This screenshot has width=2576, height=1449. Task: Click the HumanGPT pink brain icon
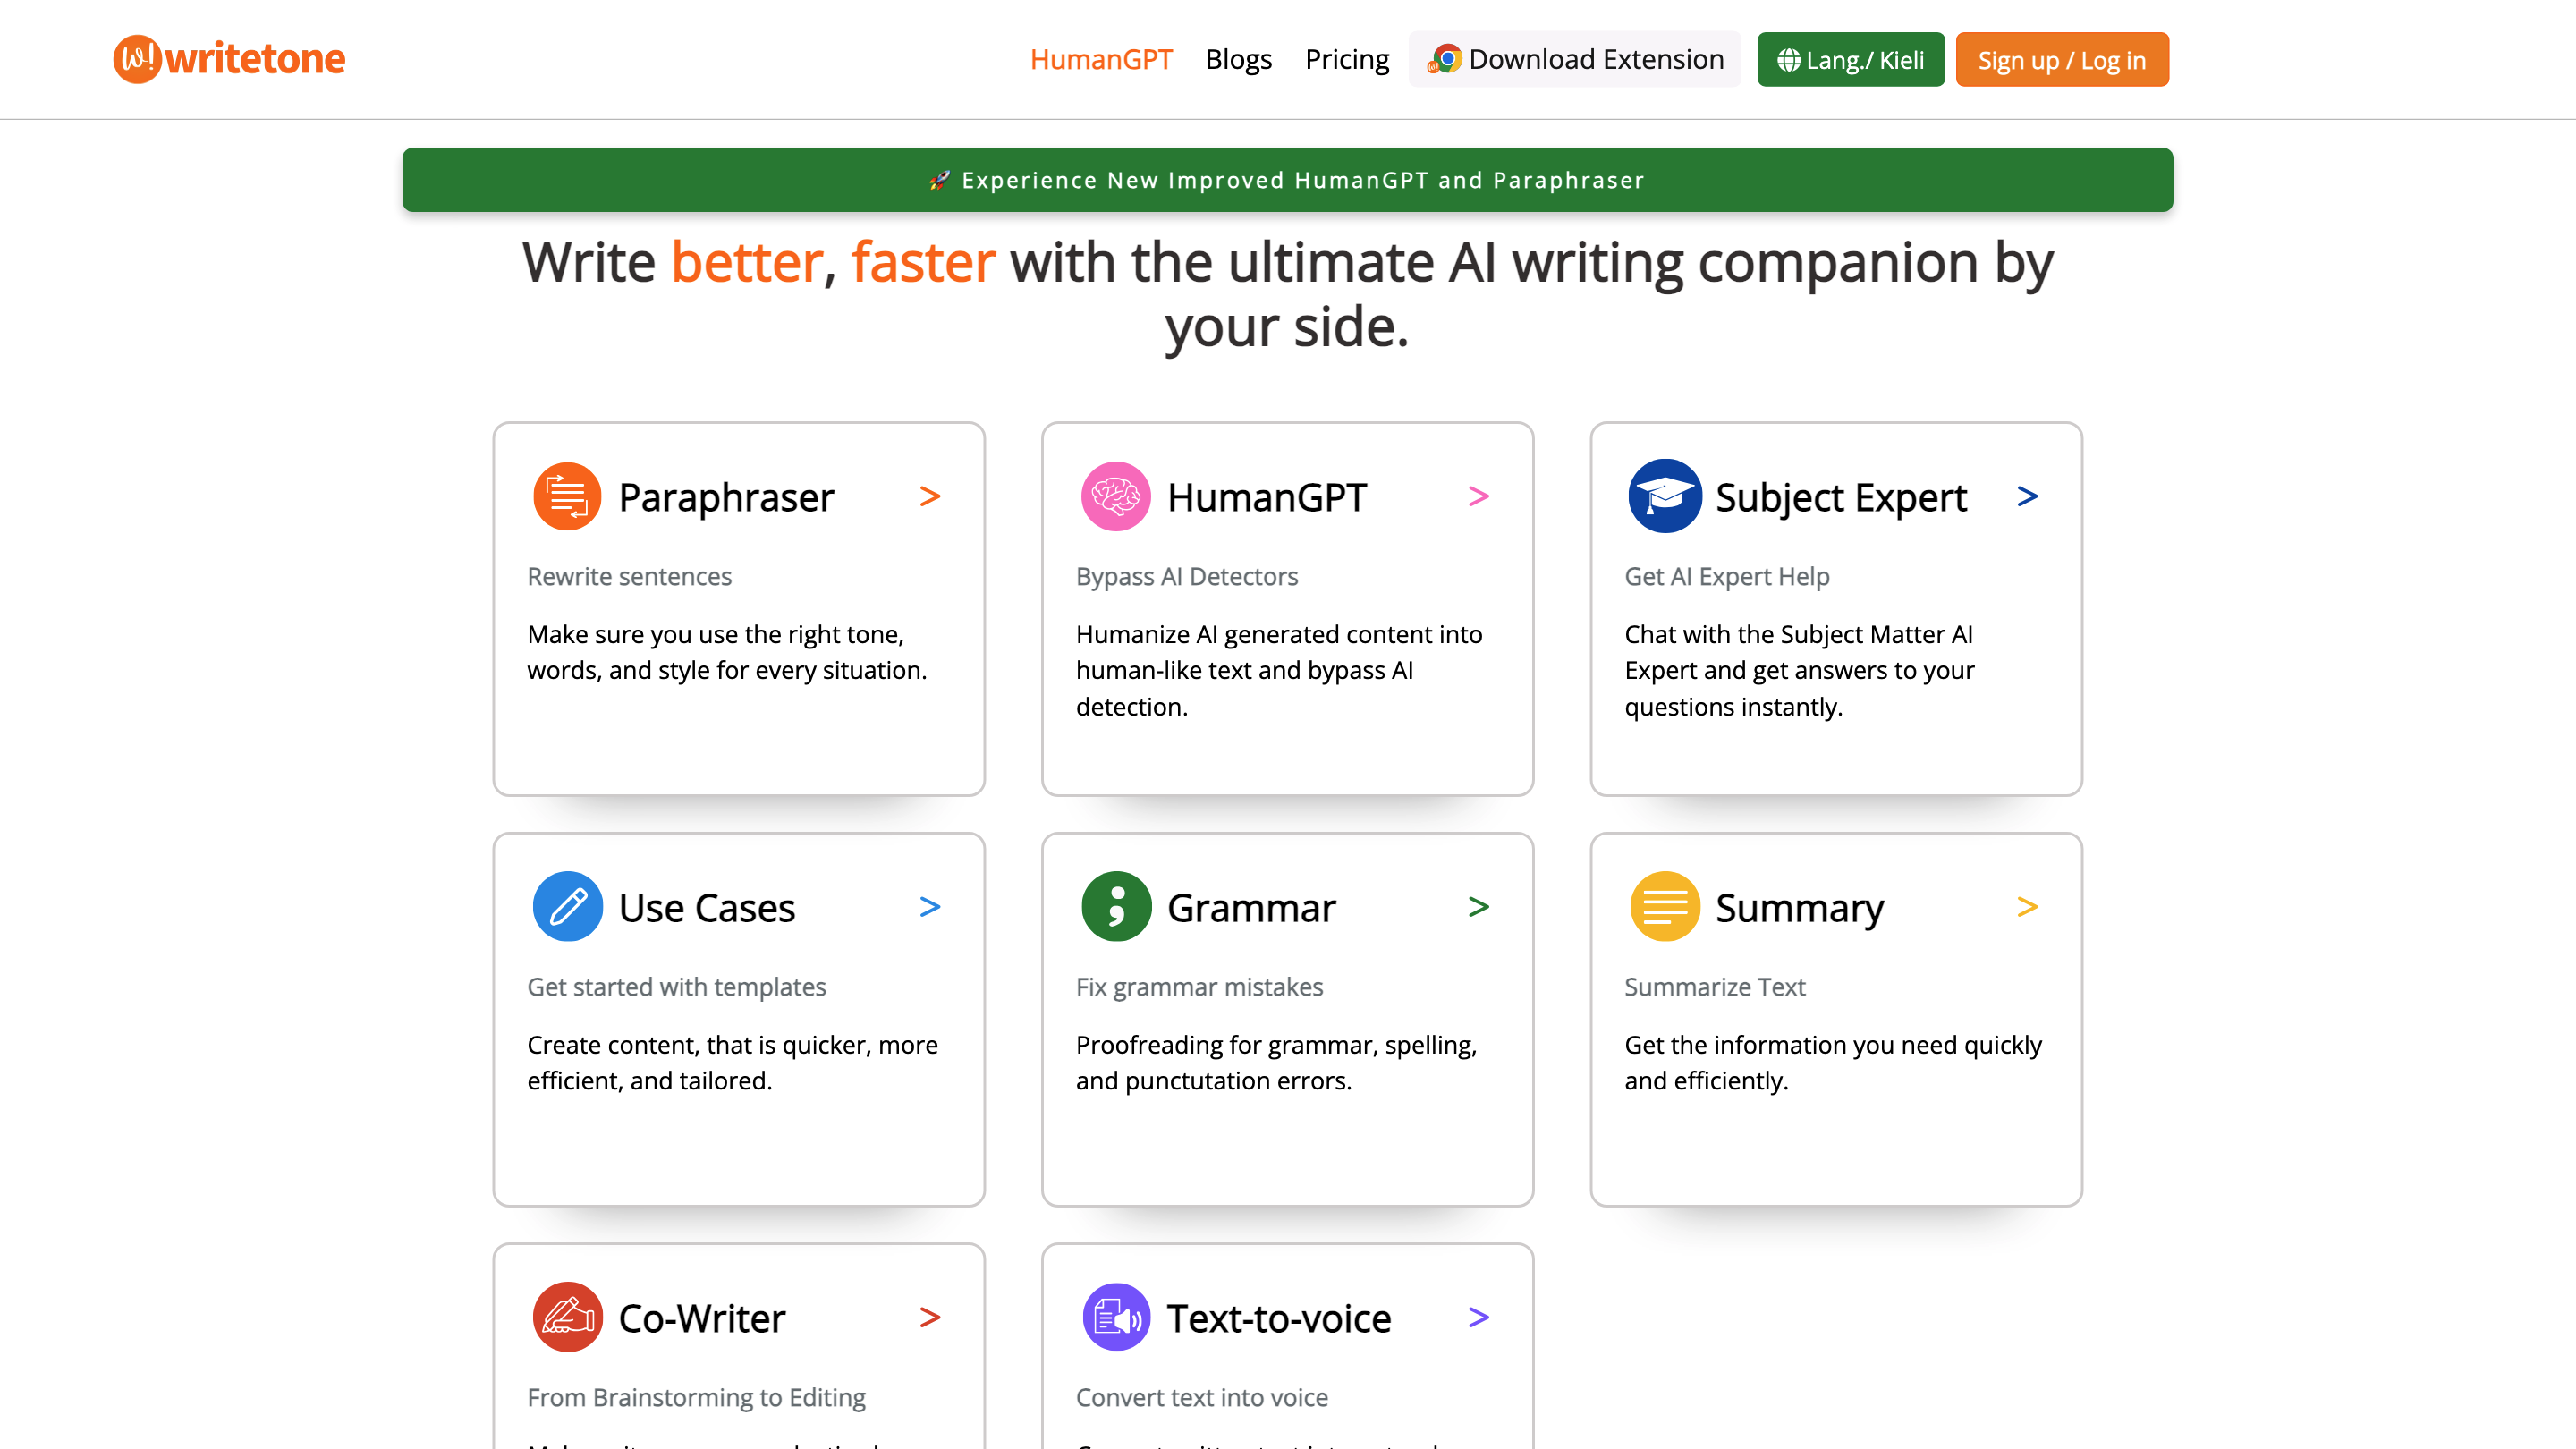[x=1115, y=496]
